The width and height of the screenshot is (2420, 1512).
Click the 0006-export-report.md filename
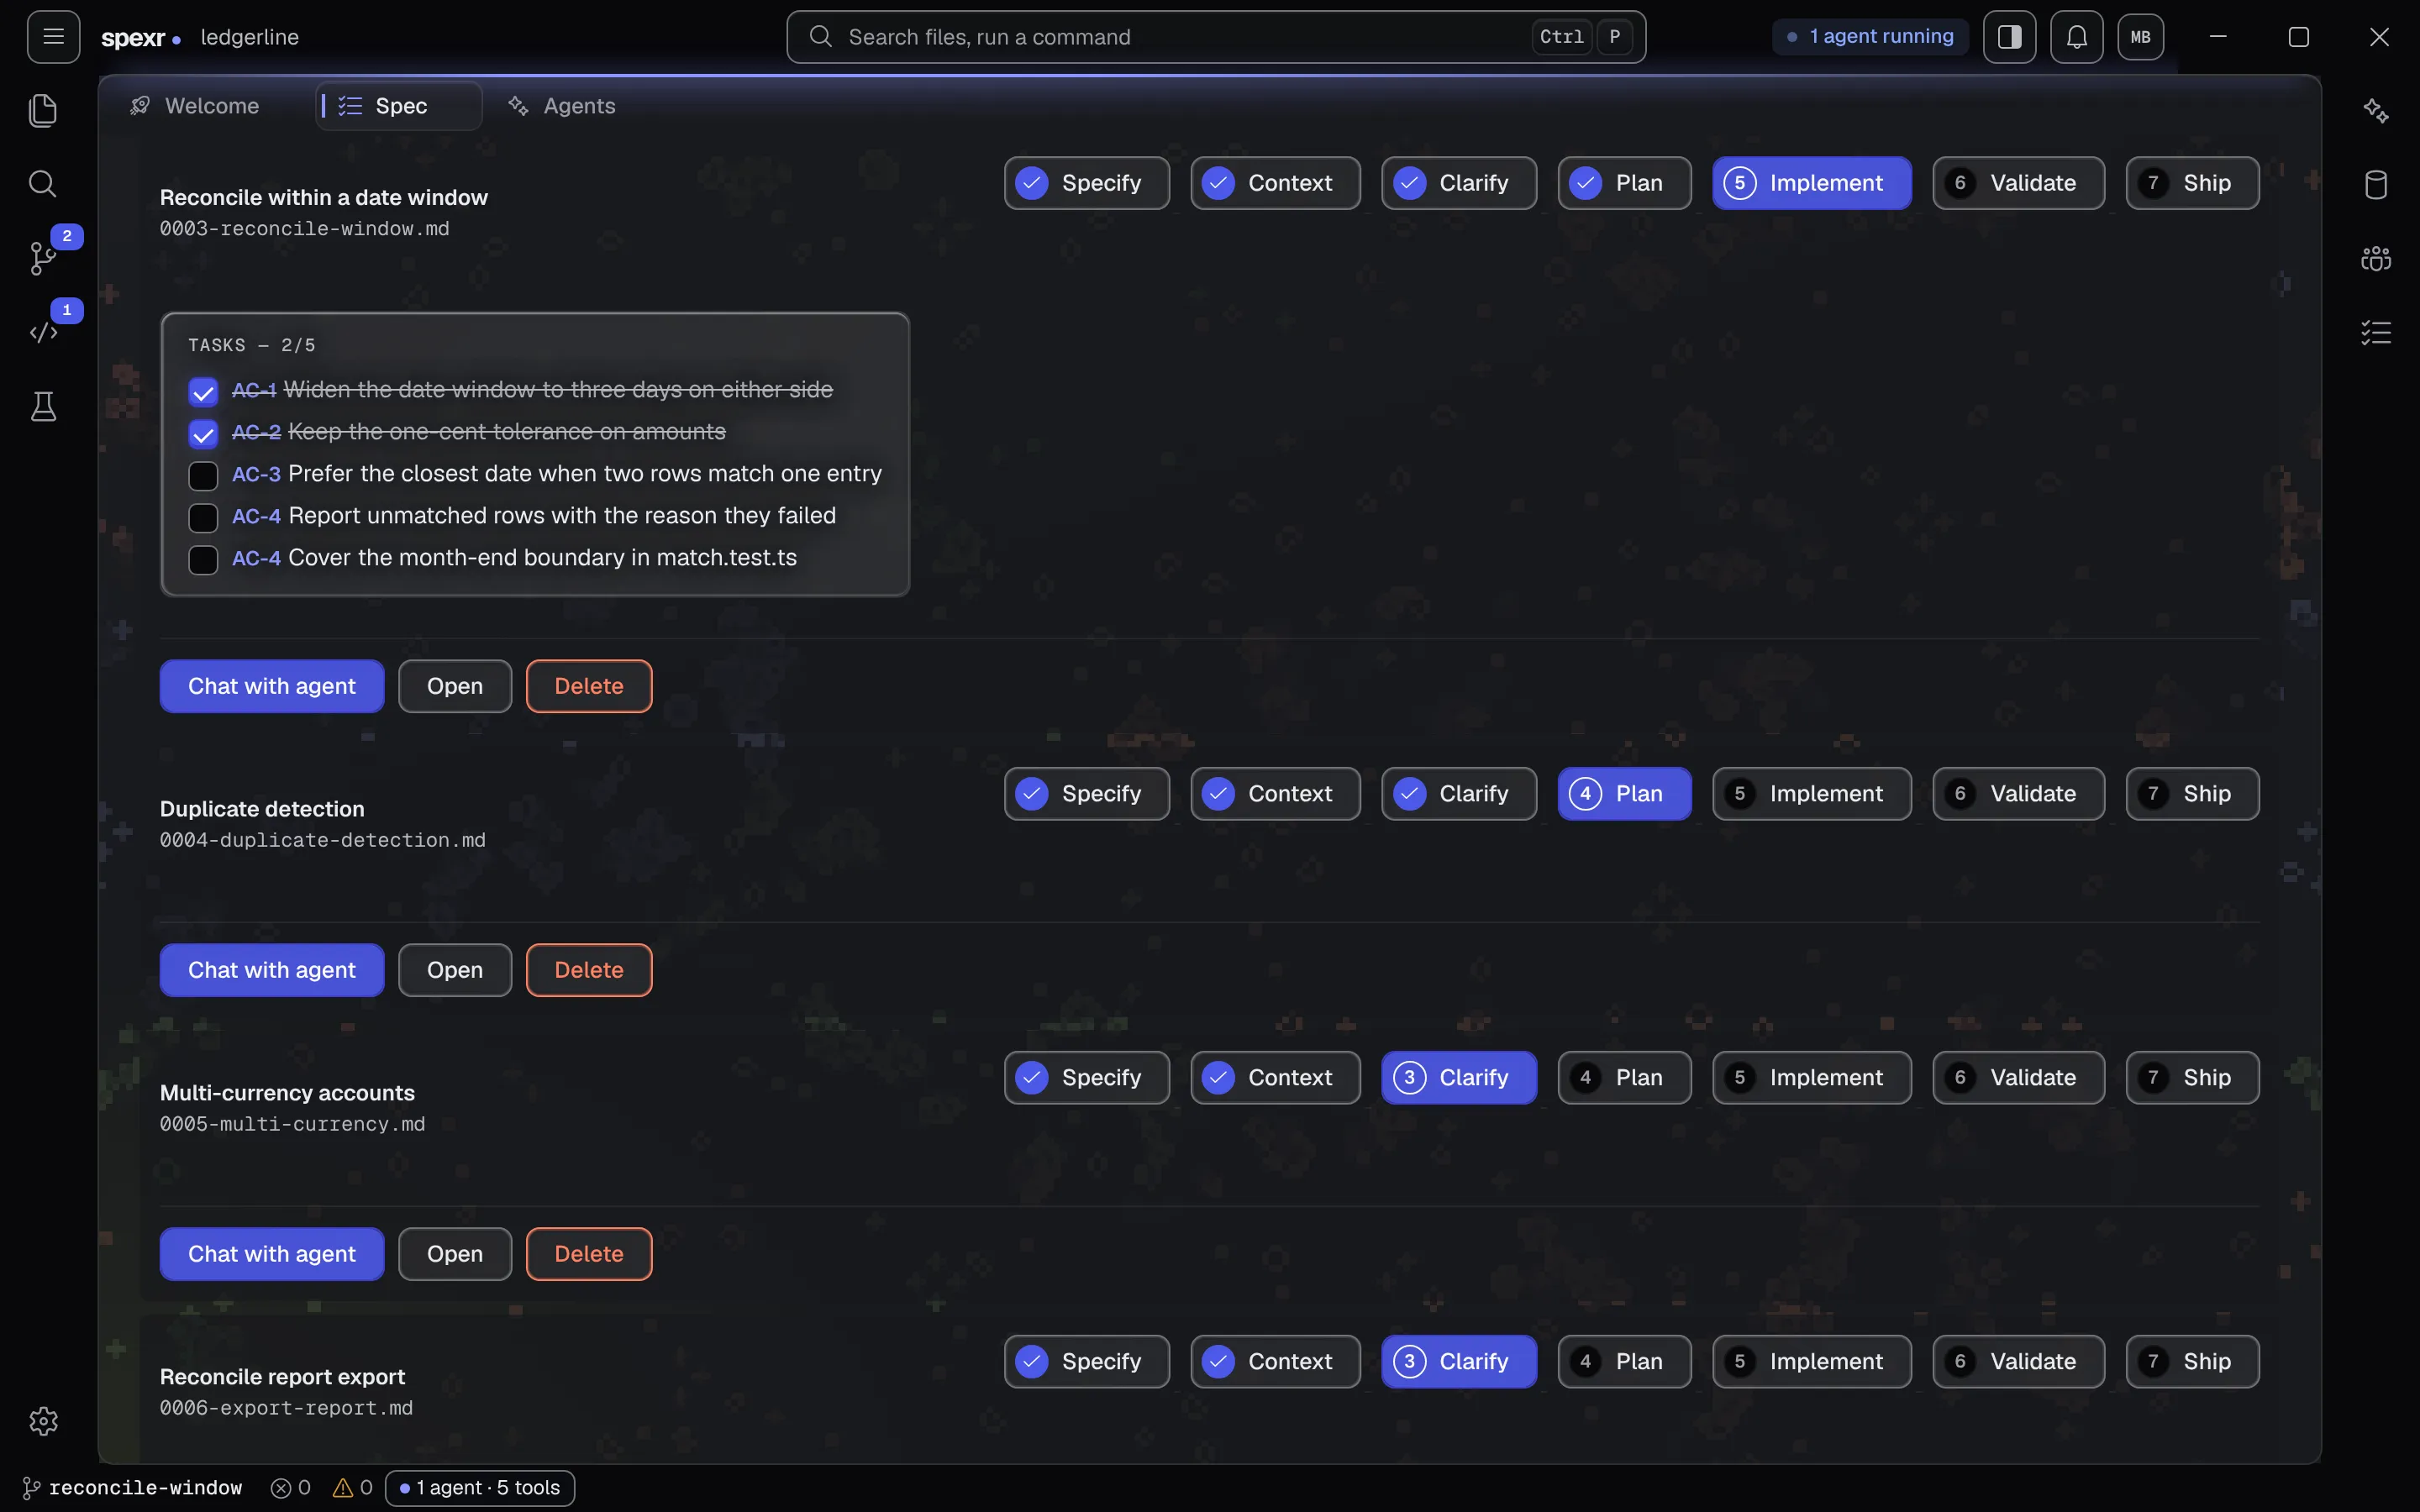coord(286,1408)
